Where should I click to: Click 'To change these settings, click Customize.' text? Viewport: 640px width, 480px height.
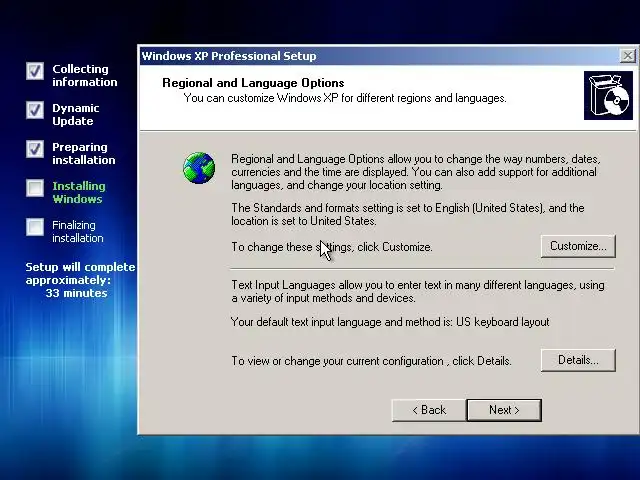[x=332, y=247]
